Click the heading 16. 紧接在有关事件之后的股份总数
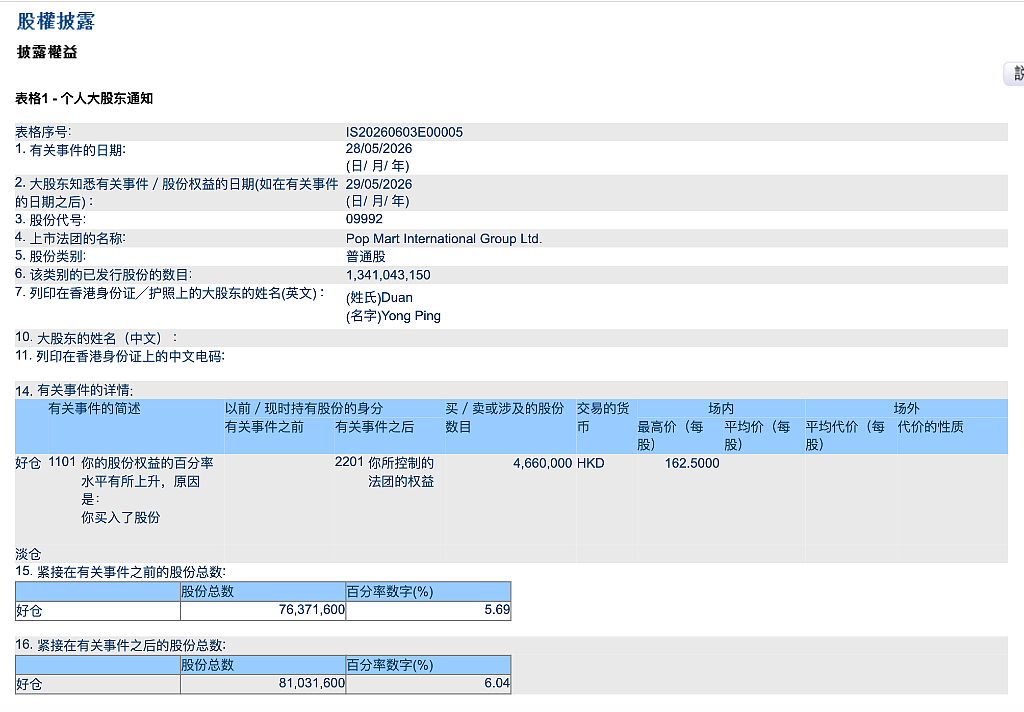Viewport: 1024px width, 712px height. pos(120,645)
